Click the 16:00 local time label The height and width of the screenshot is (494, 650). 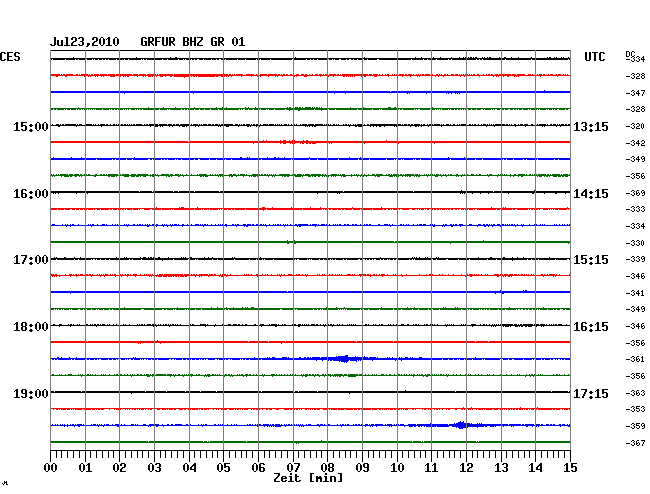[x=31, y=194]
